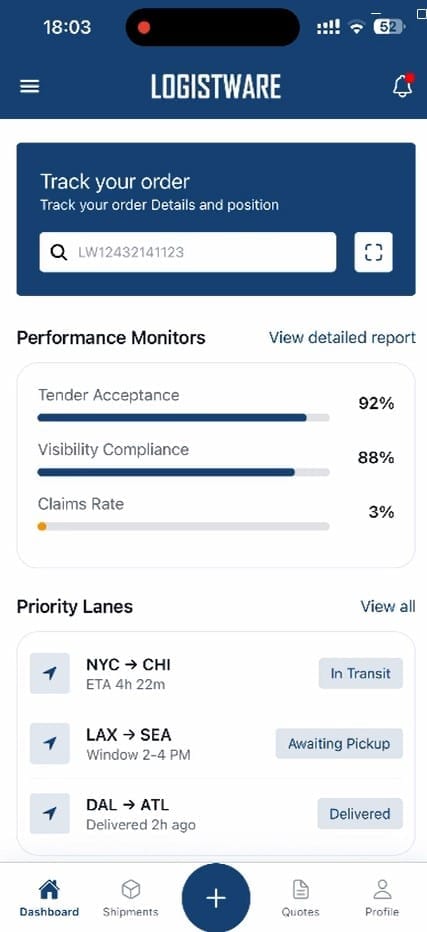Click the search magnifier icon

[58, 252]
